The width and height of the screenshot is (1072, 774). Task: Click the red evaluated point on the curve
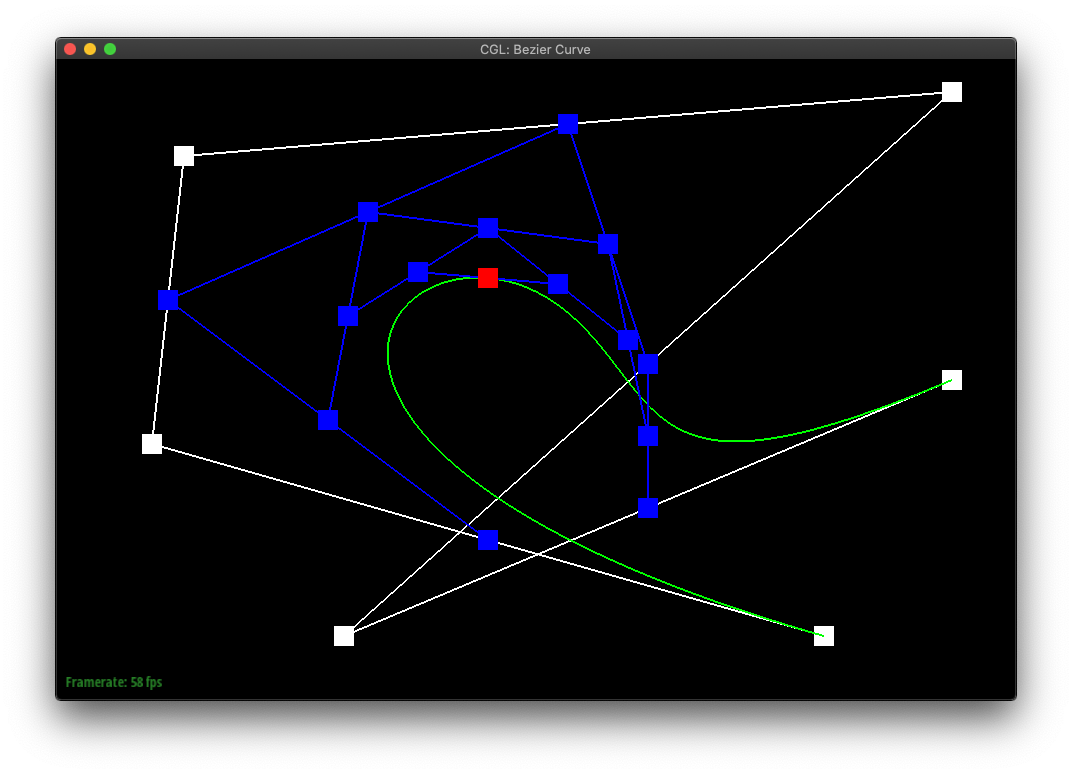click(487, 278)
